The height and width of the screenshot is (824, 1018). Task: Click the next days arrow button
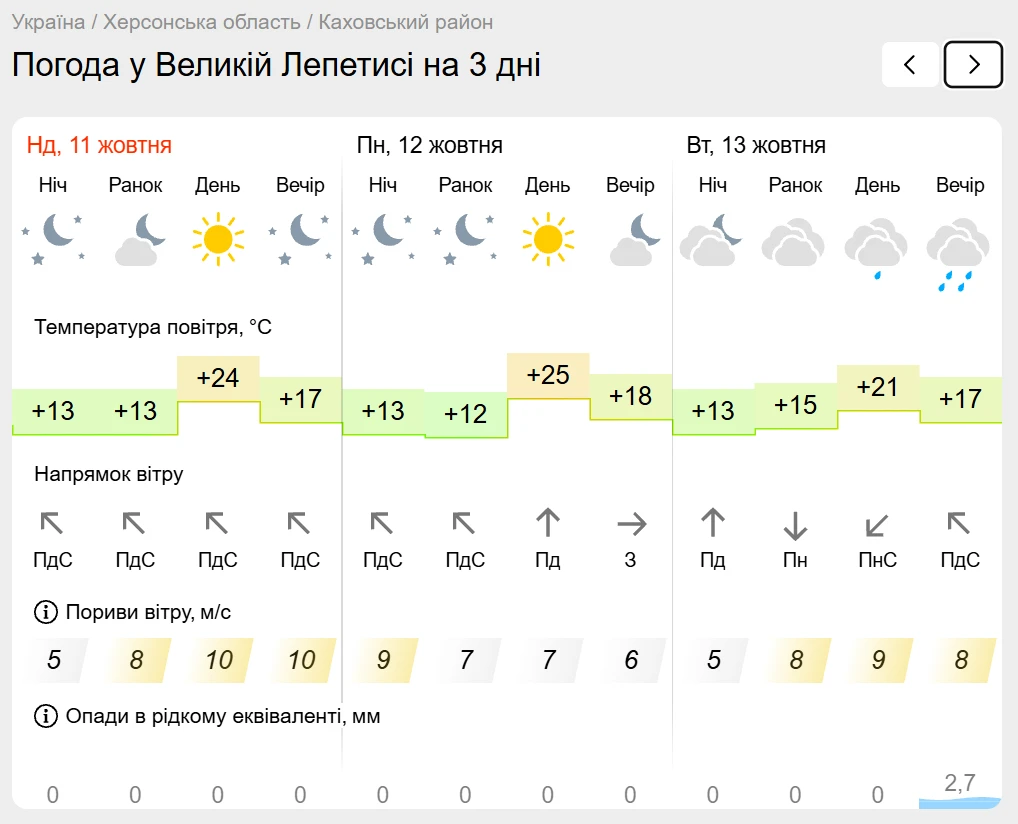pyautogui.click(x=973, y=64)
